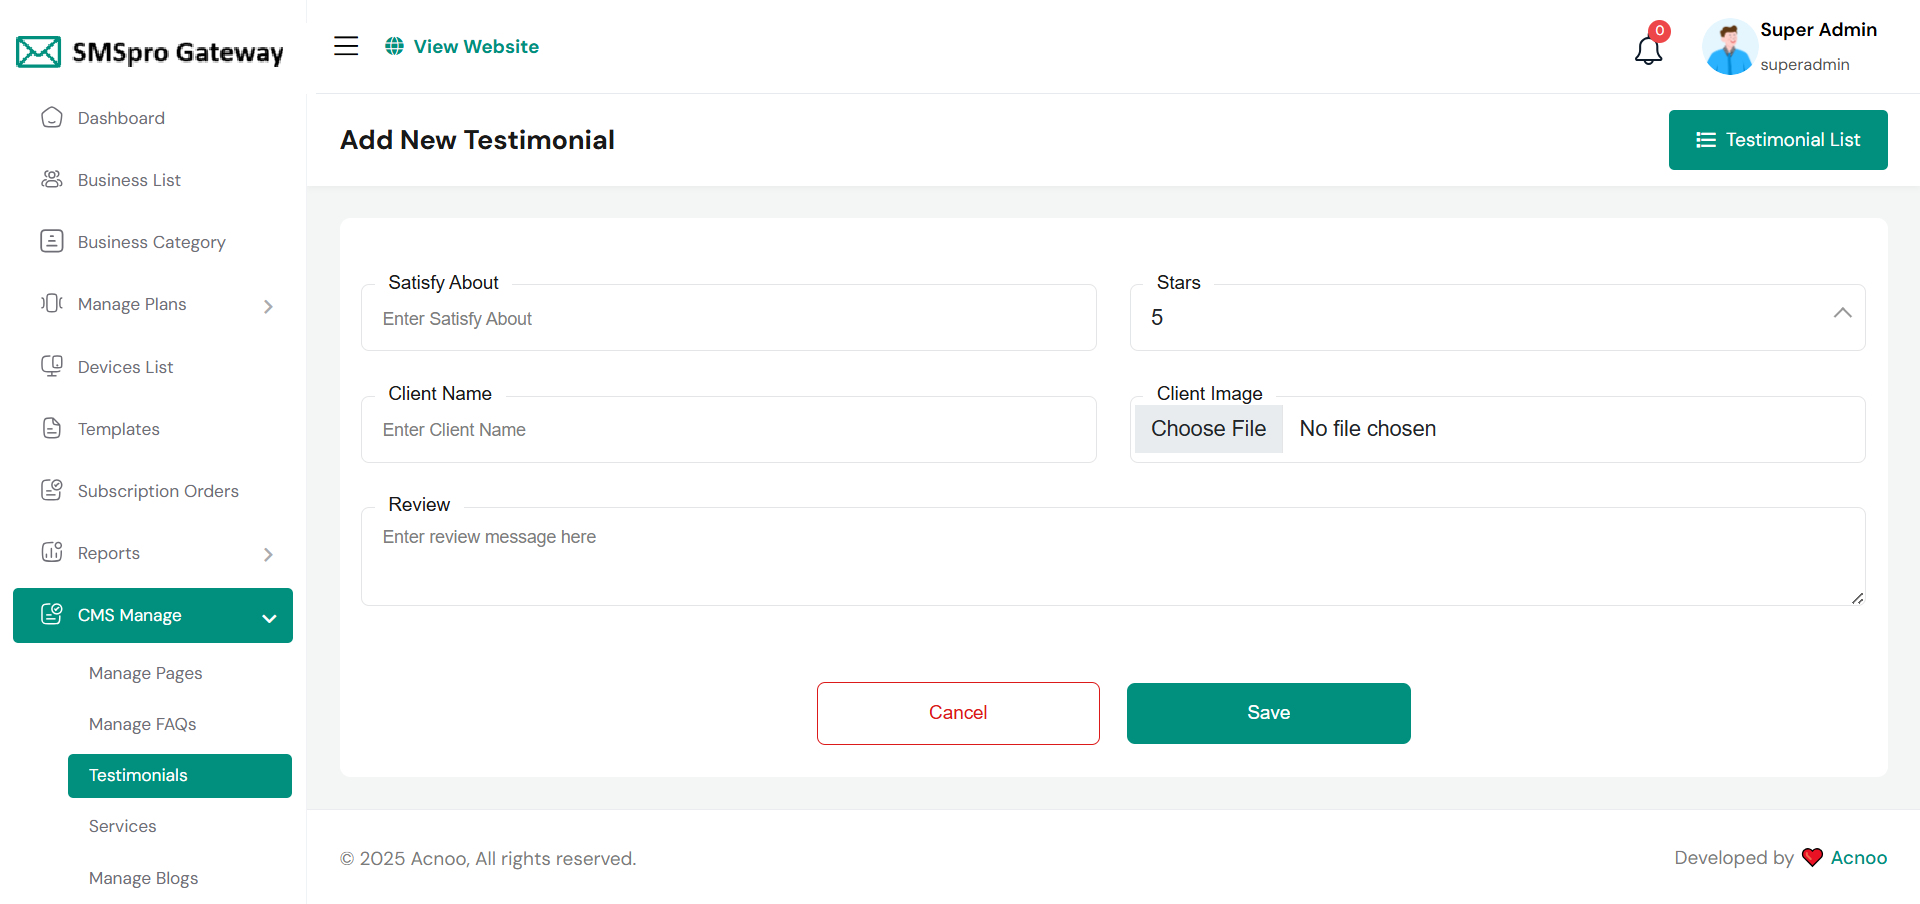This screenshot has width=1920, height=904.
Task: Click the Choose File button
Action: pos(1208,429)
